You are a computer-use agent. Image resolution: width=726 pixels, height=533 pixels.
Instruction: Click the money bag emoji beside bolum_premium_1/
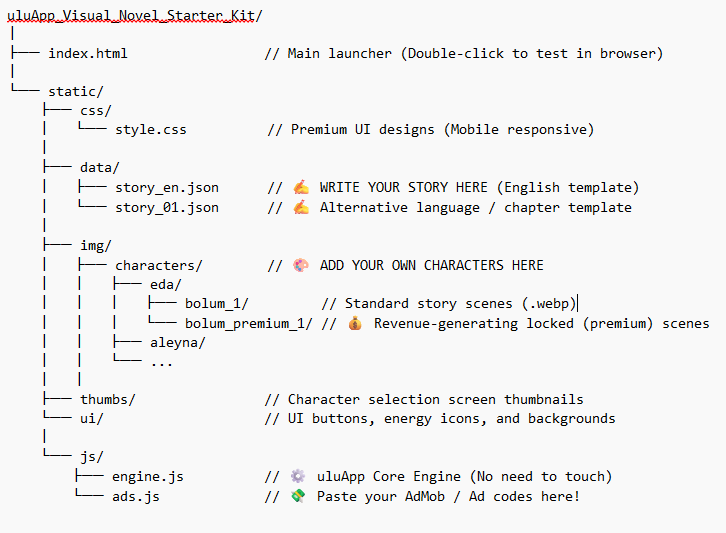point(355,323)
